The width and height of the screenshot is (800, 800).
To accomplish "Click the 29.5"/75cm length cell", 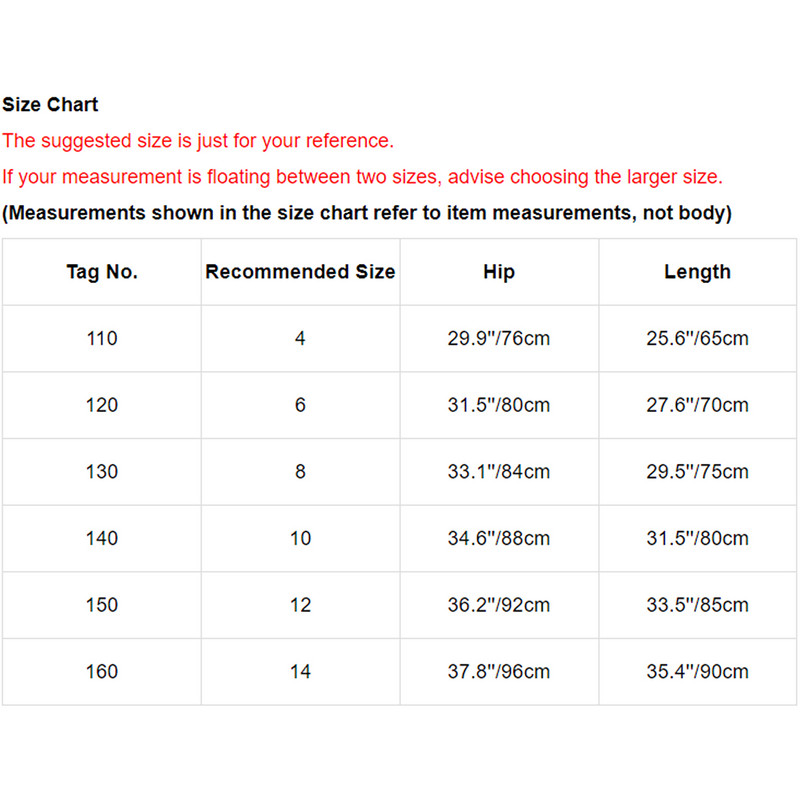I will click(x=697, y=472).
